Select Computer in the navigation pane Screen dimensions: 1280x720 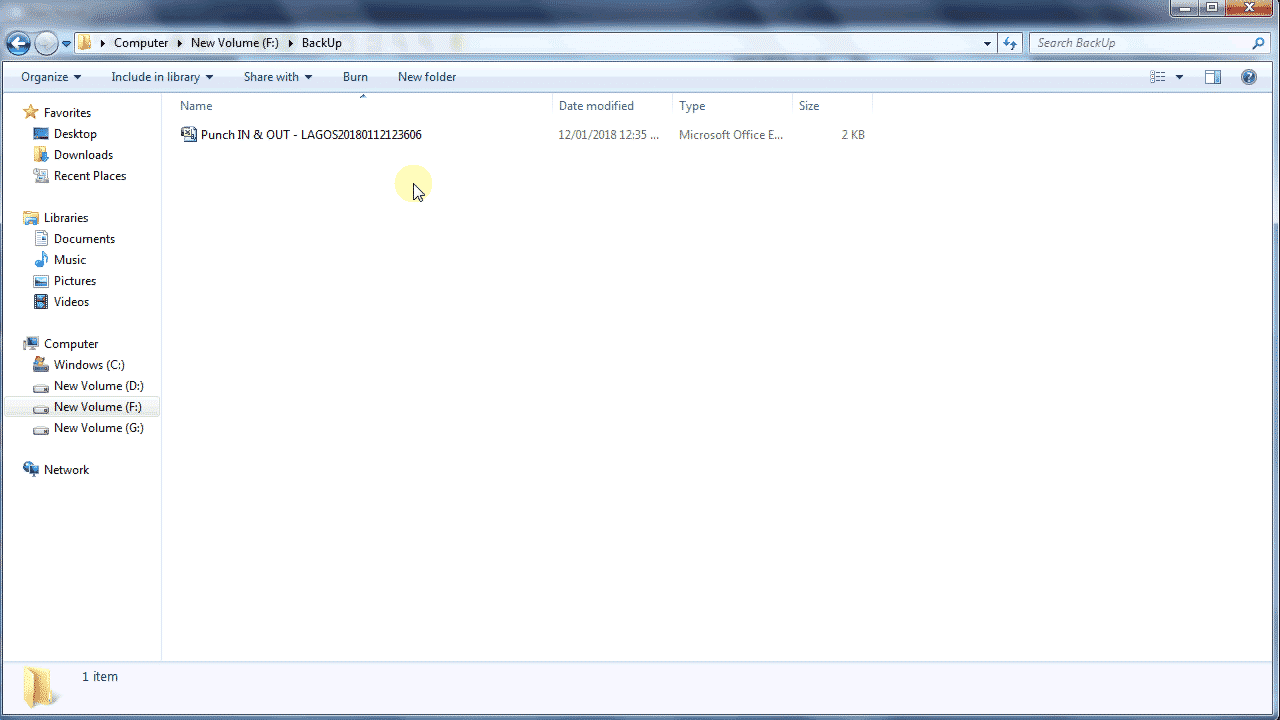tap(71, 344)
